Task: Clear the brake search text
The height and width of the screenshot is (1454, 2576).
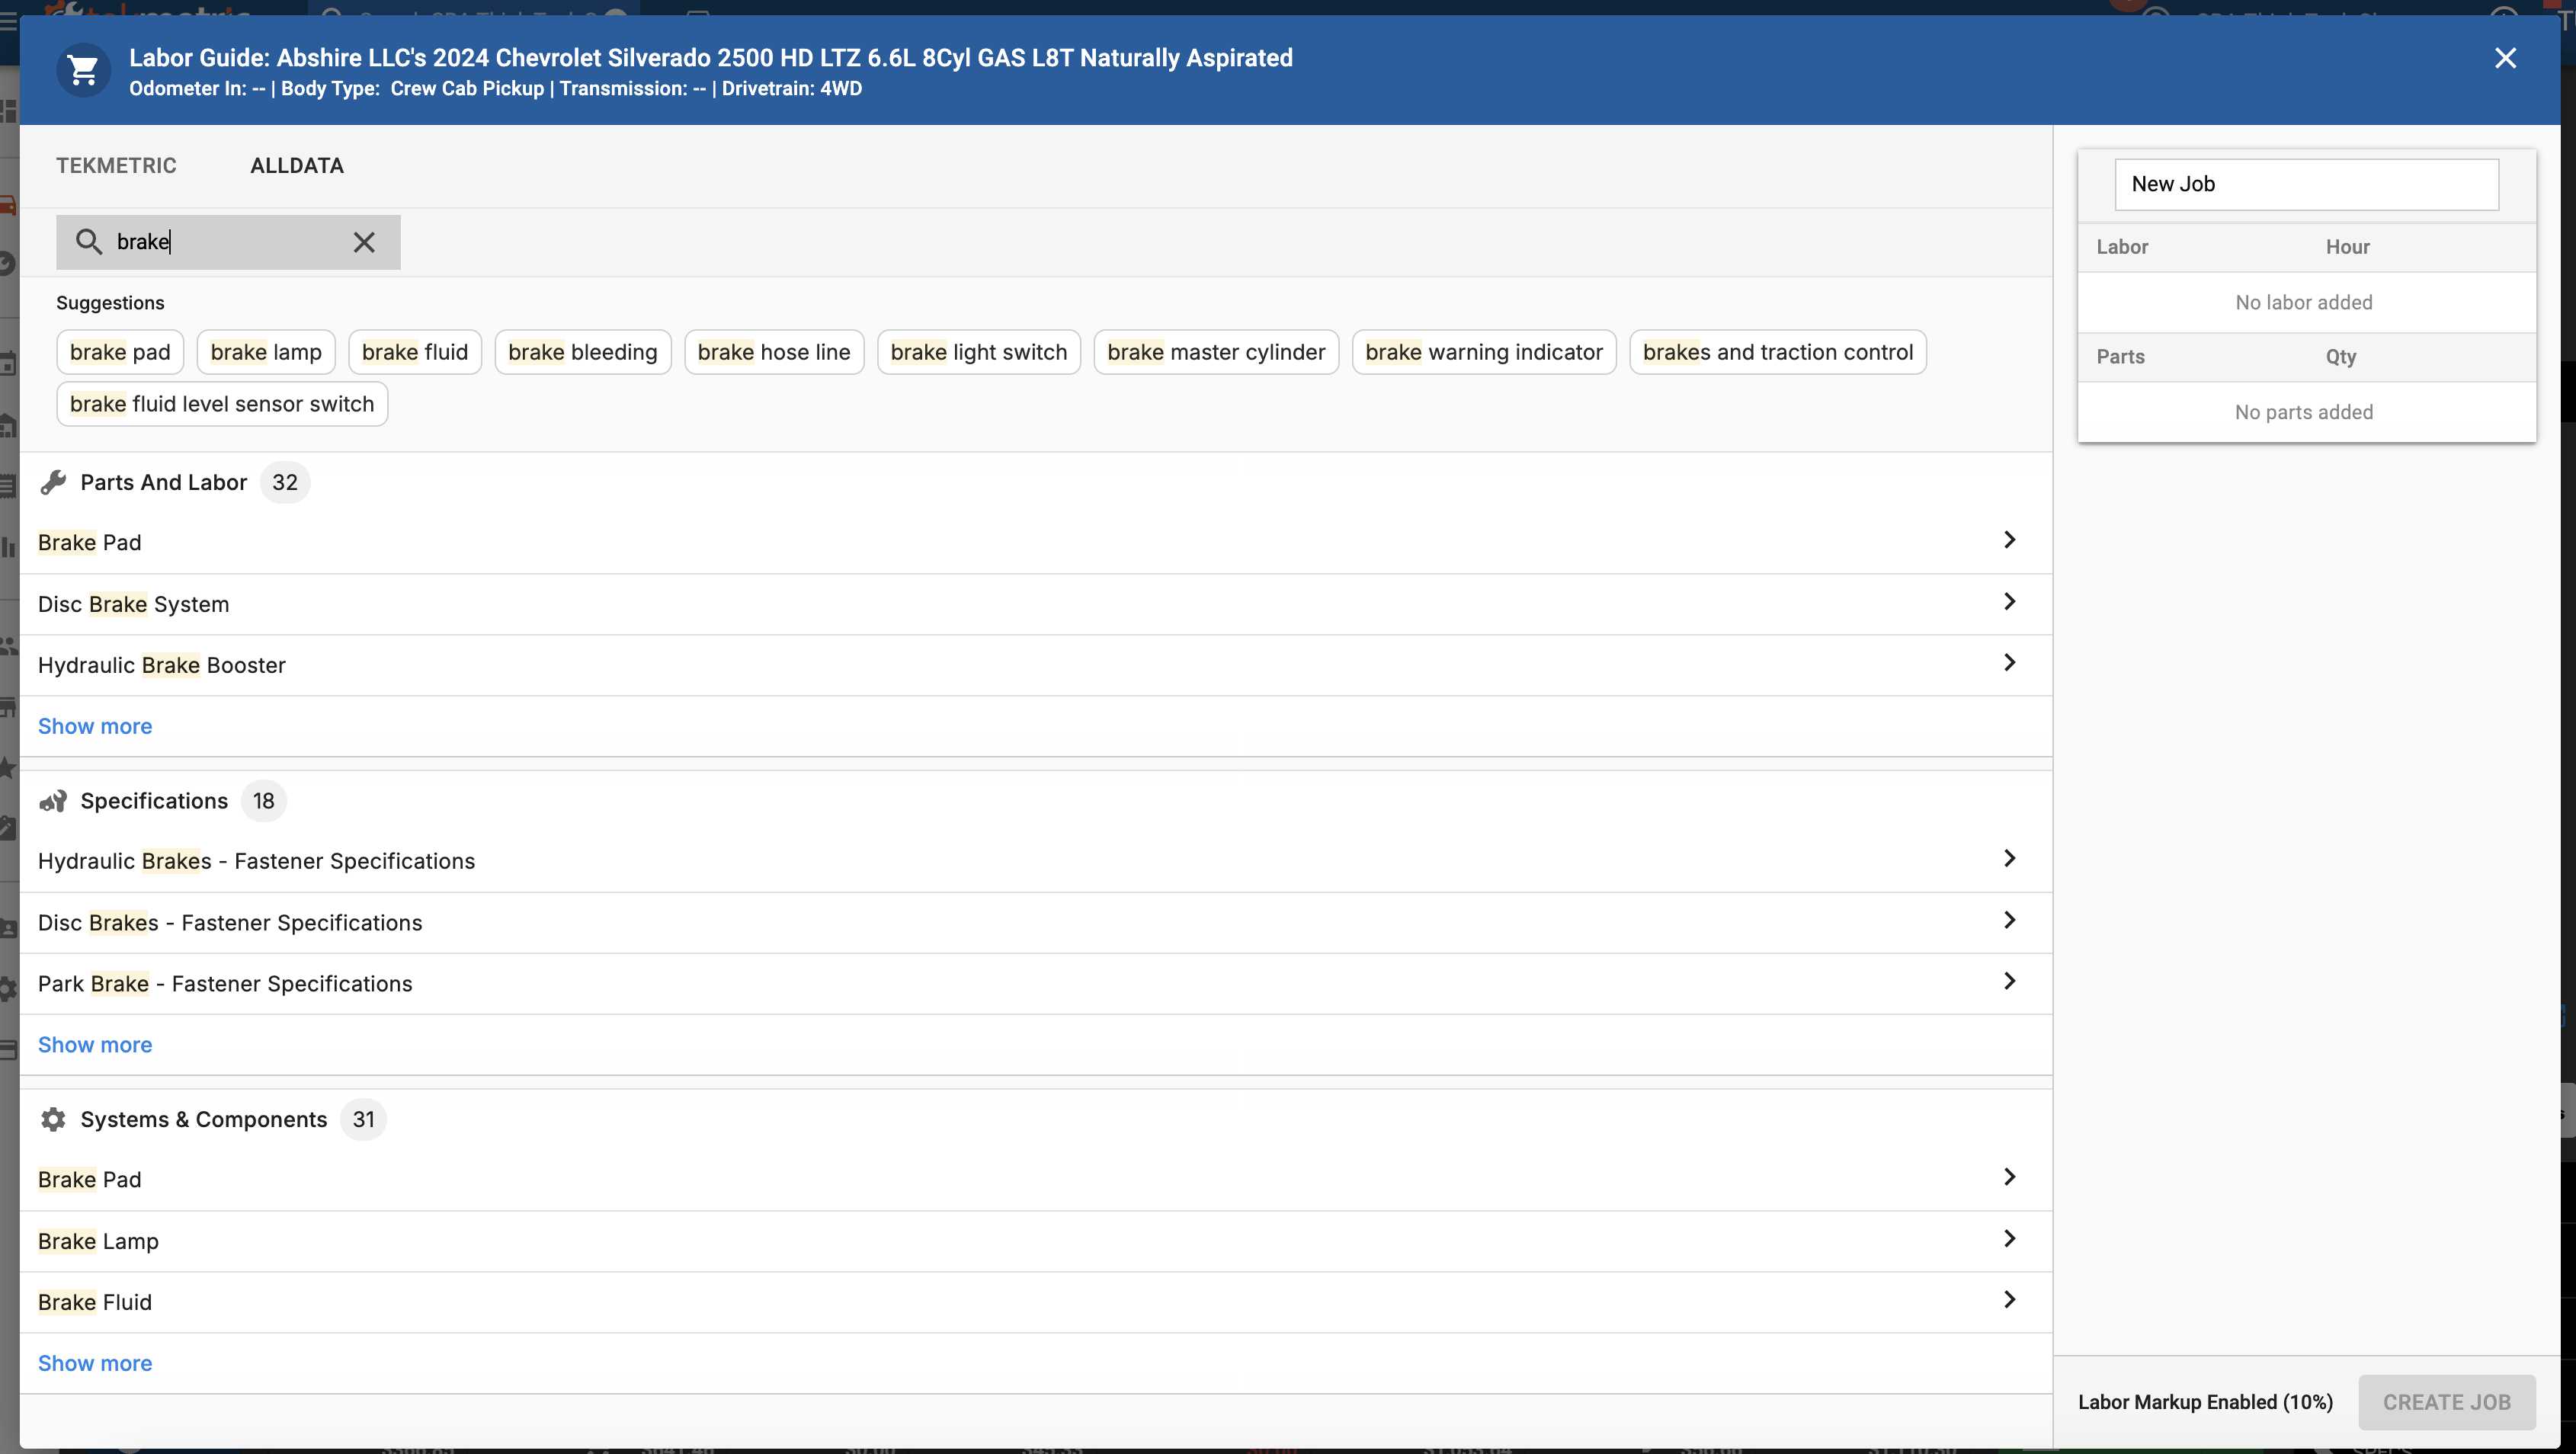Action: [364, 242]
